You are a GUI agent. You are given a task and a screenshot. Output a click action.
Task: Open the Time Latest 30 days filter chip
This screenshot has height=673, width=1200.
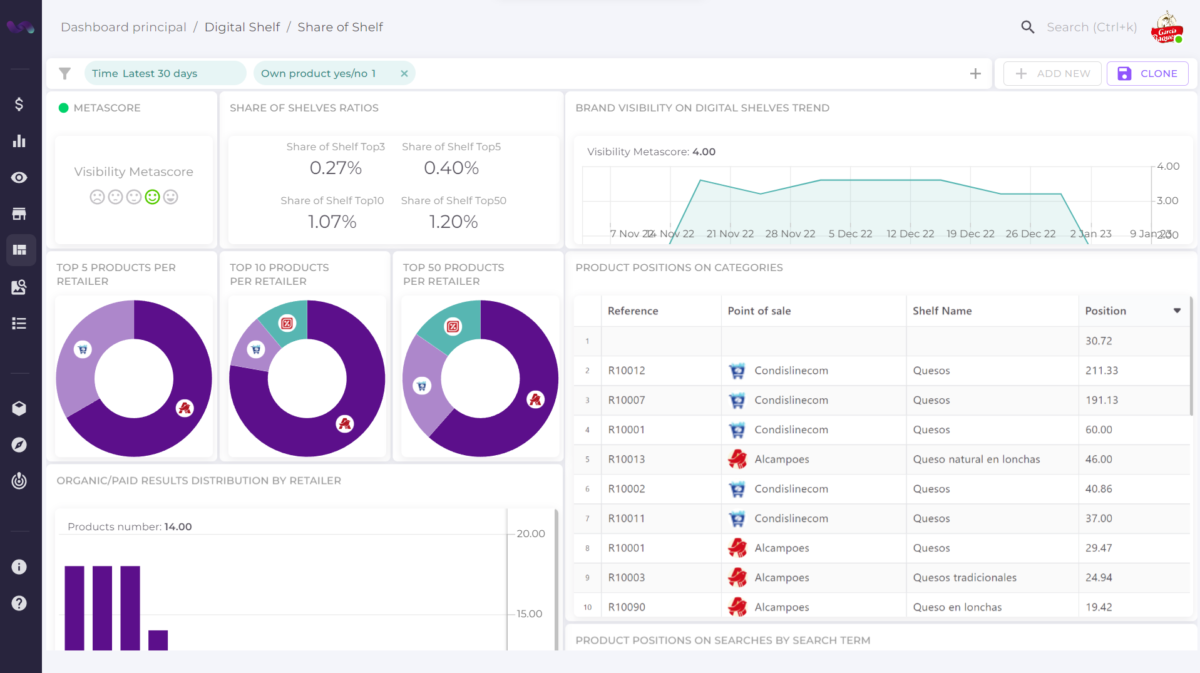(165, 73)
